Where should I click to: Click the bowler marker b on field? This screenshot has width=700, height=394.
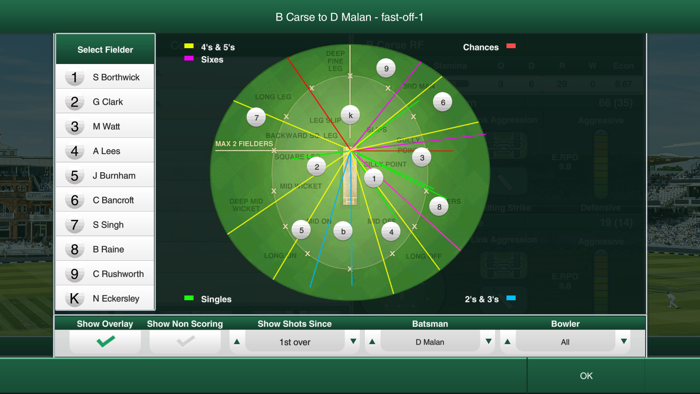(343, 231)
